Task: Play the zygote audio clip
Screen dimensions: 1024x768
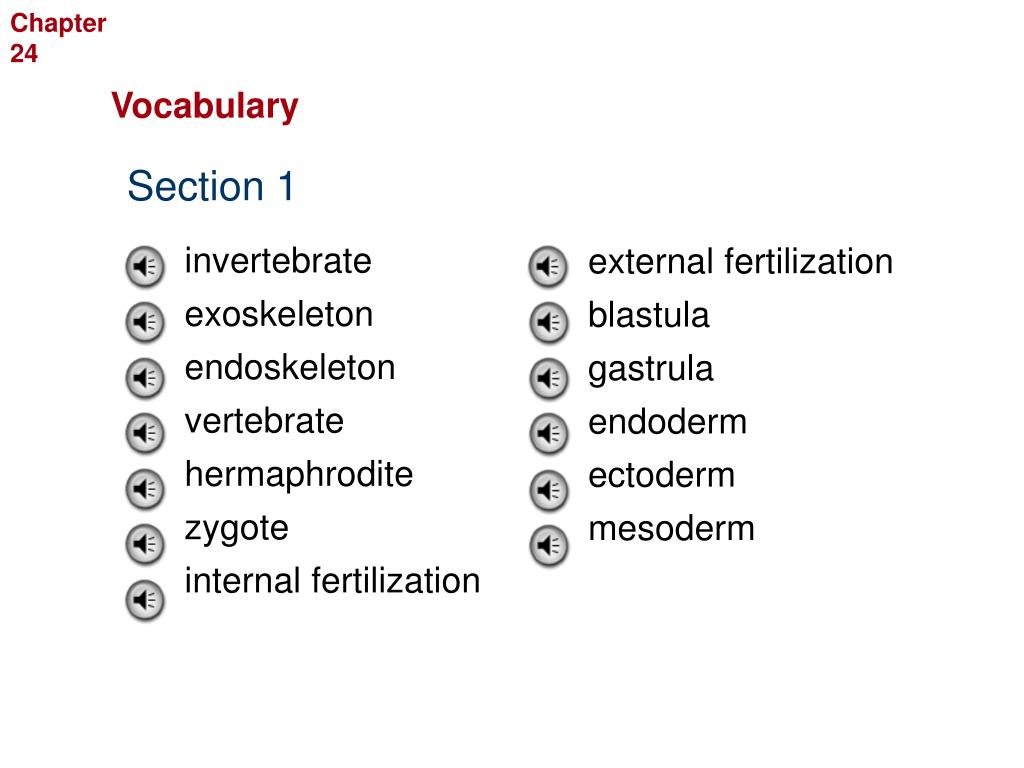Action: click(144, 544)
